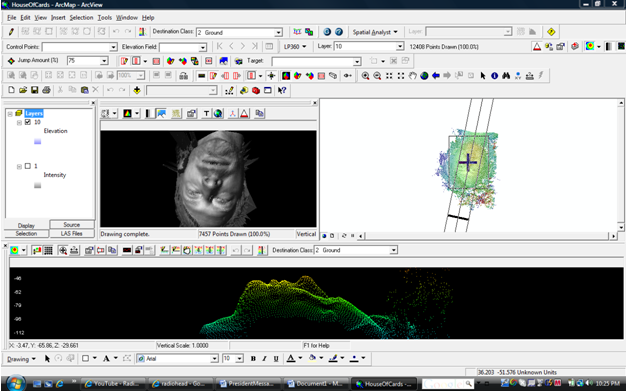Click the text T tool in 3D viewer toolbar
626x392 pixels.
coord(206,114)
